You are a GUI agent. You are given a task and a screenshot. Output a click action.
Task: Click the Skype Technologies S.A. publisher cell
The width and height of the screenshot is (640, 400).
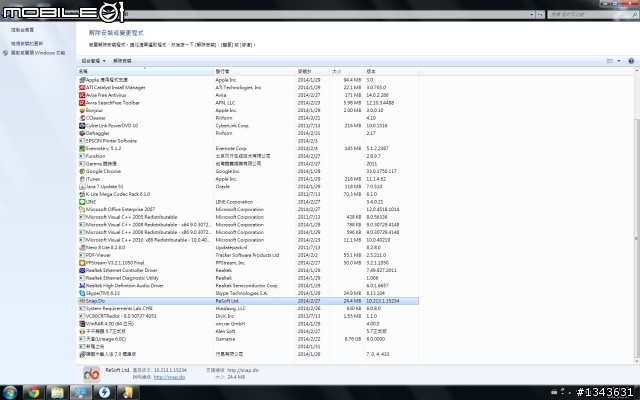tap(242, 293)
